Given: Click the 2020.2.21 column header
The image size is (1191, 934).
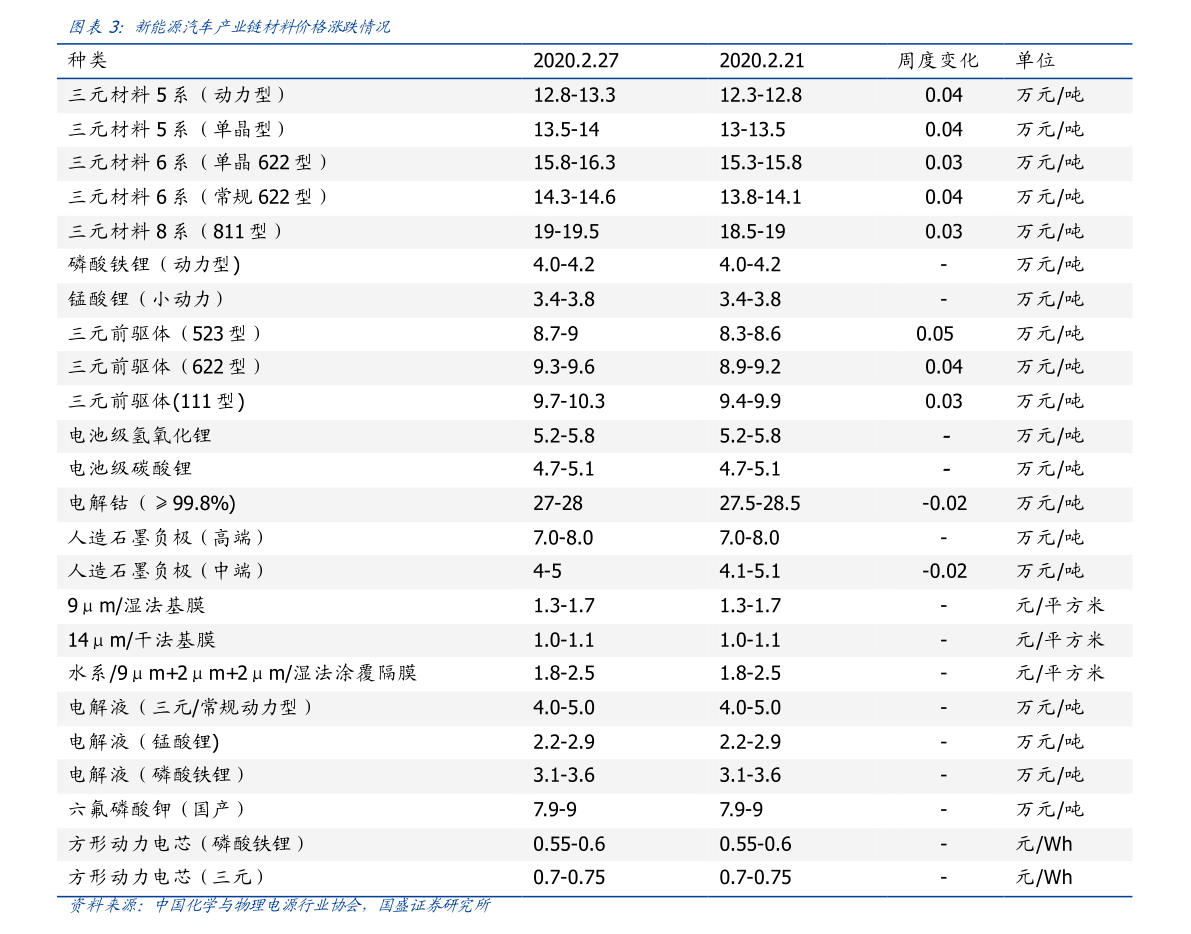Looking at the screenshot, I should pyautogui.click(x=761, y=60).
